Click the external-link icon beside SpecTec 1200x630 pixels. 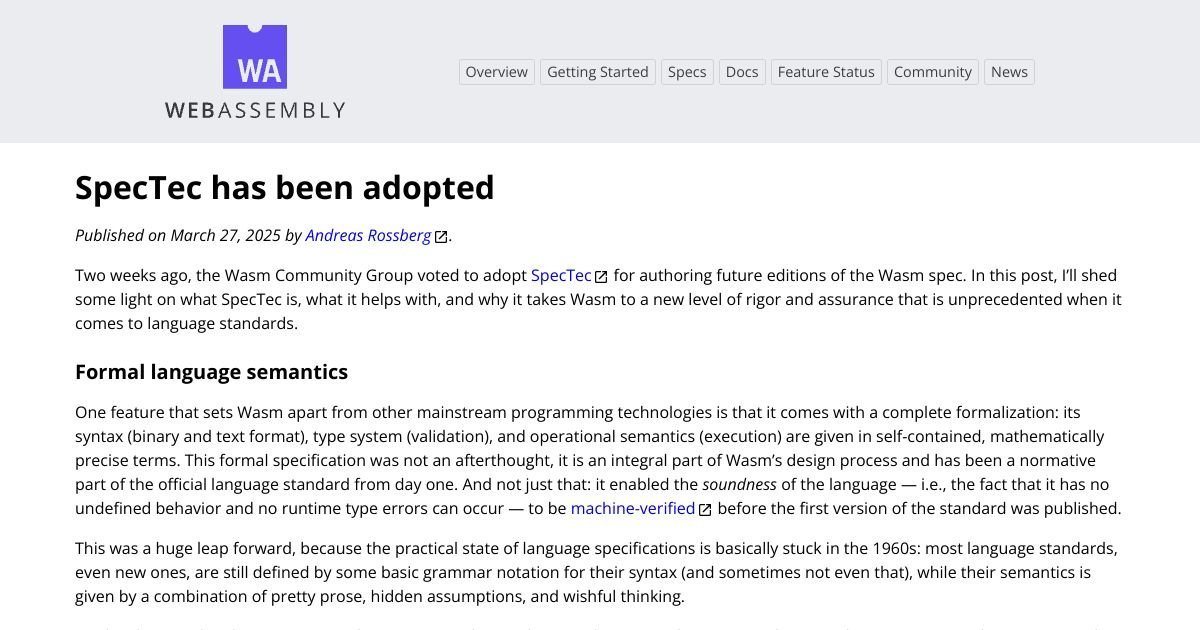[x=600, y=275]
